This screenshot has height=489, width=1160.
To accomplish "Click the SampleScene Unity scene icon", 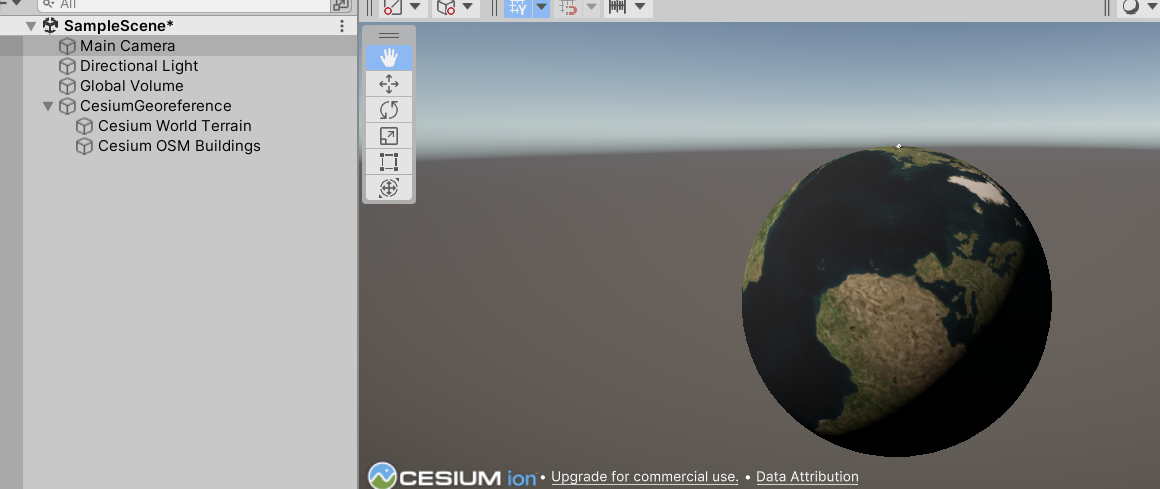I will point(50,26).
